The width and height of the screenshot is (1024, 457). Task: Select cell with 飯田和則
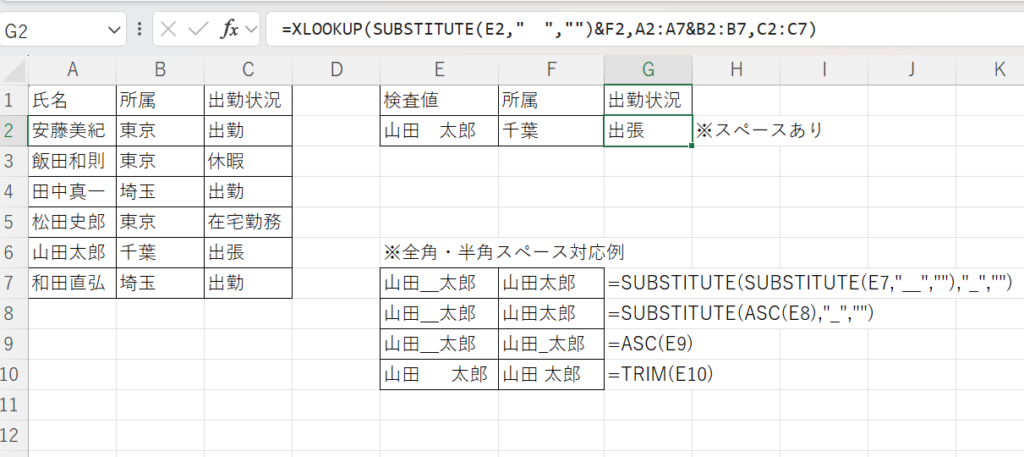click(x=72, y=161)
